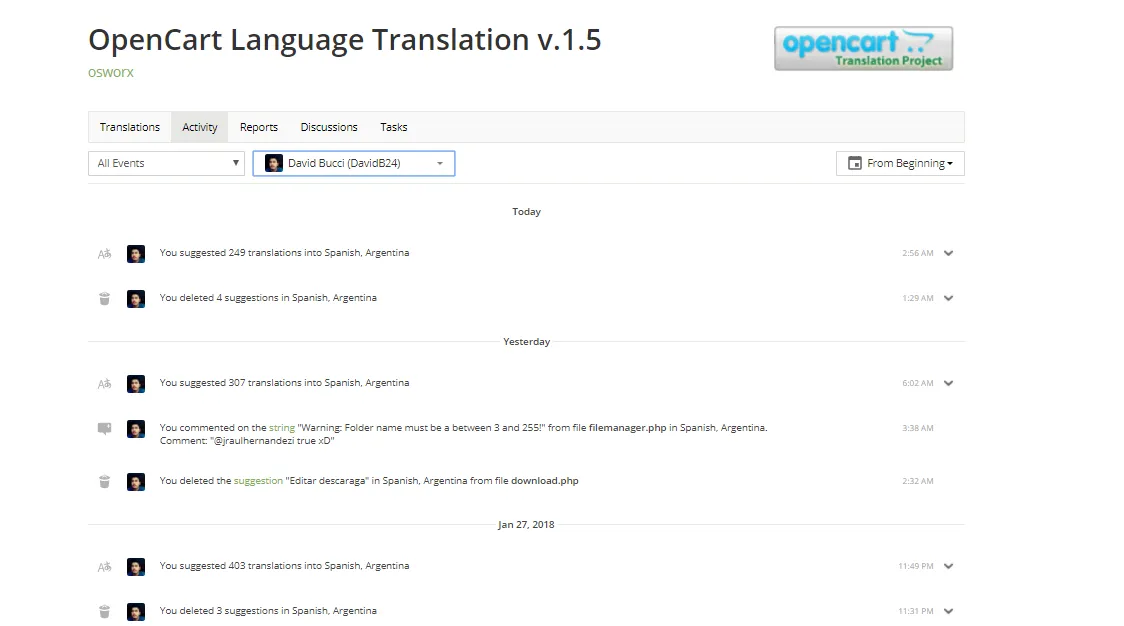The width and height of the screenshot is (1124, 626).
Task: Click the 2:56 AM timestamp
Action: 918,253
